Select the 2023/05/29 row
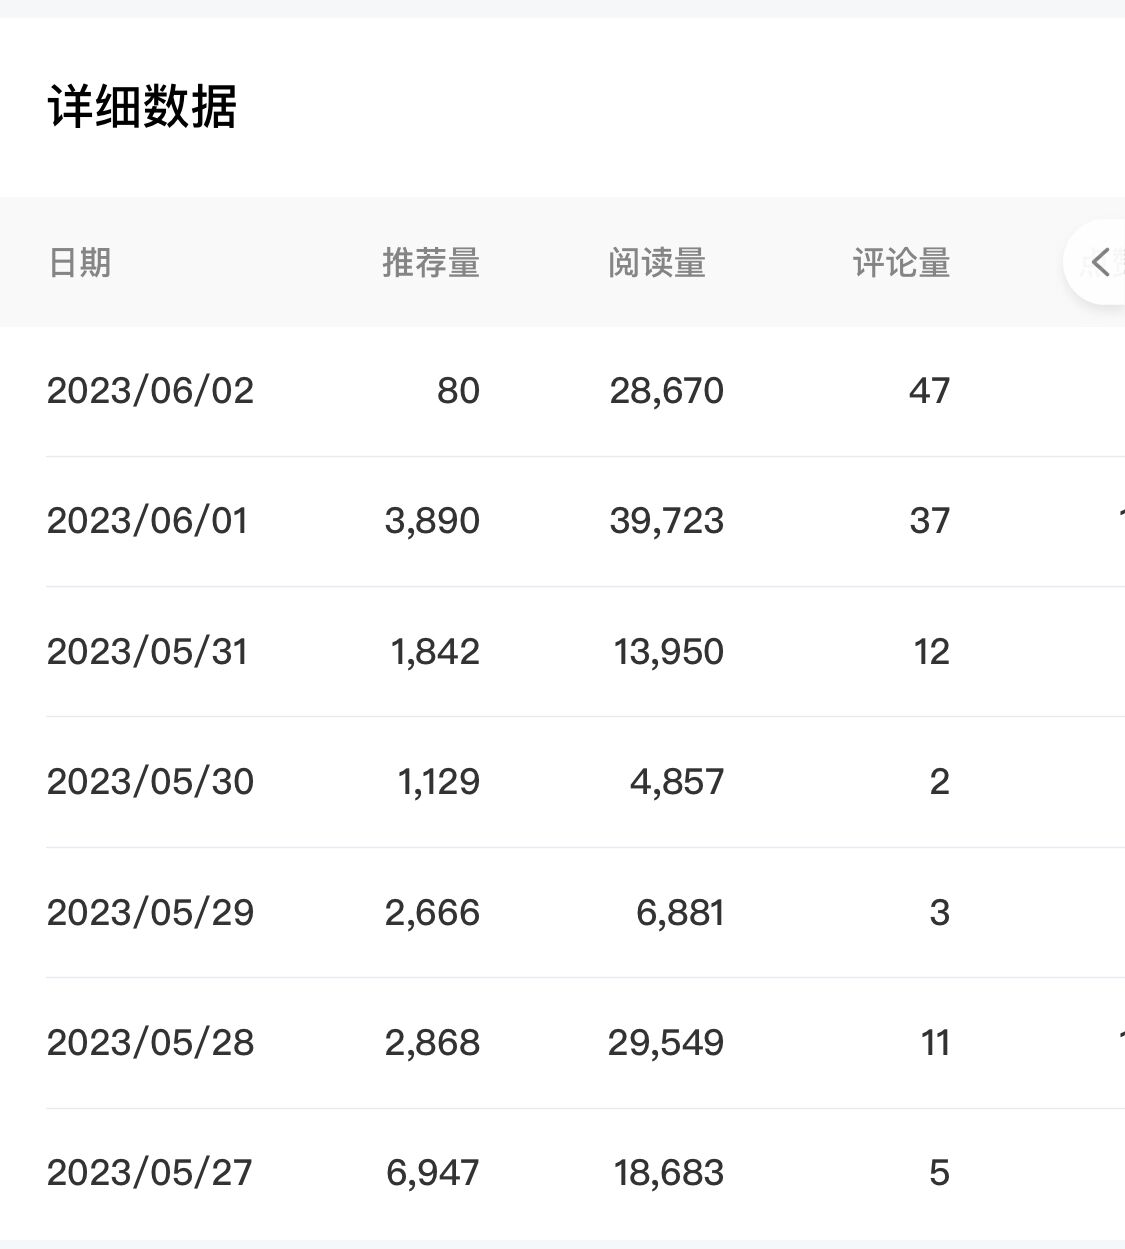Screen dimensions: 1125x1249 [149, 912]
